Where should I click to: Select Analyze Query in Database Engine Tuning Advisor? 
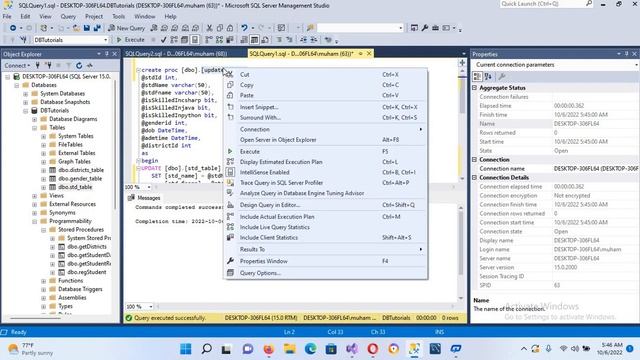click(x=325, y=193)
